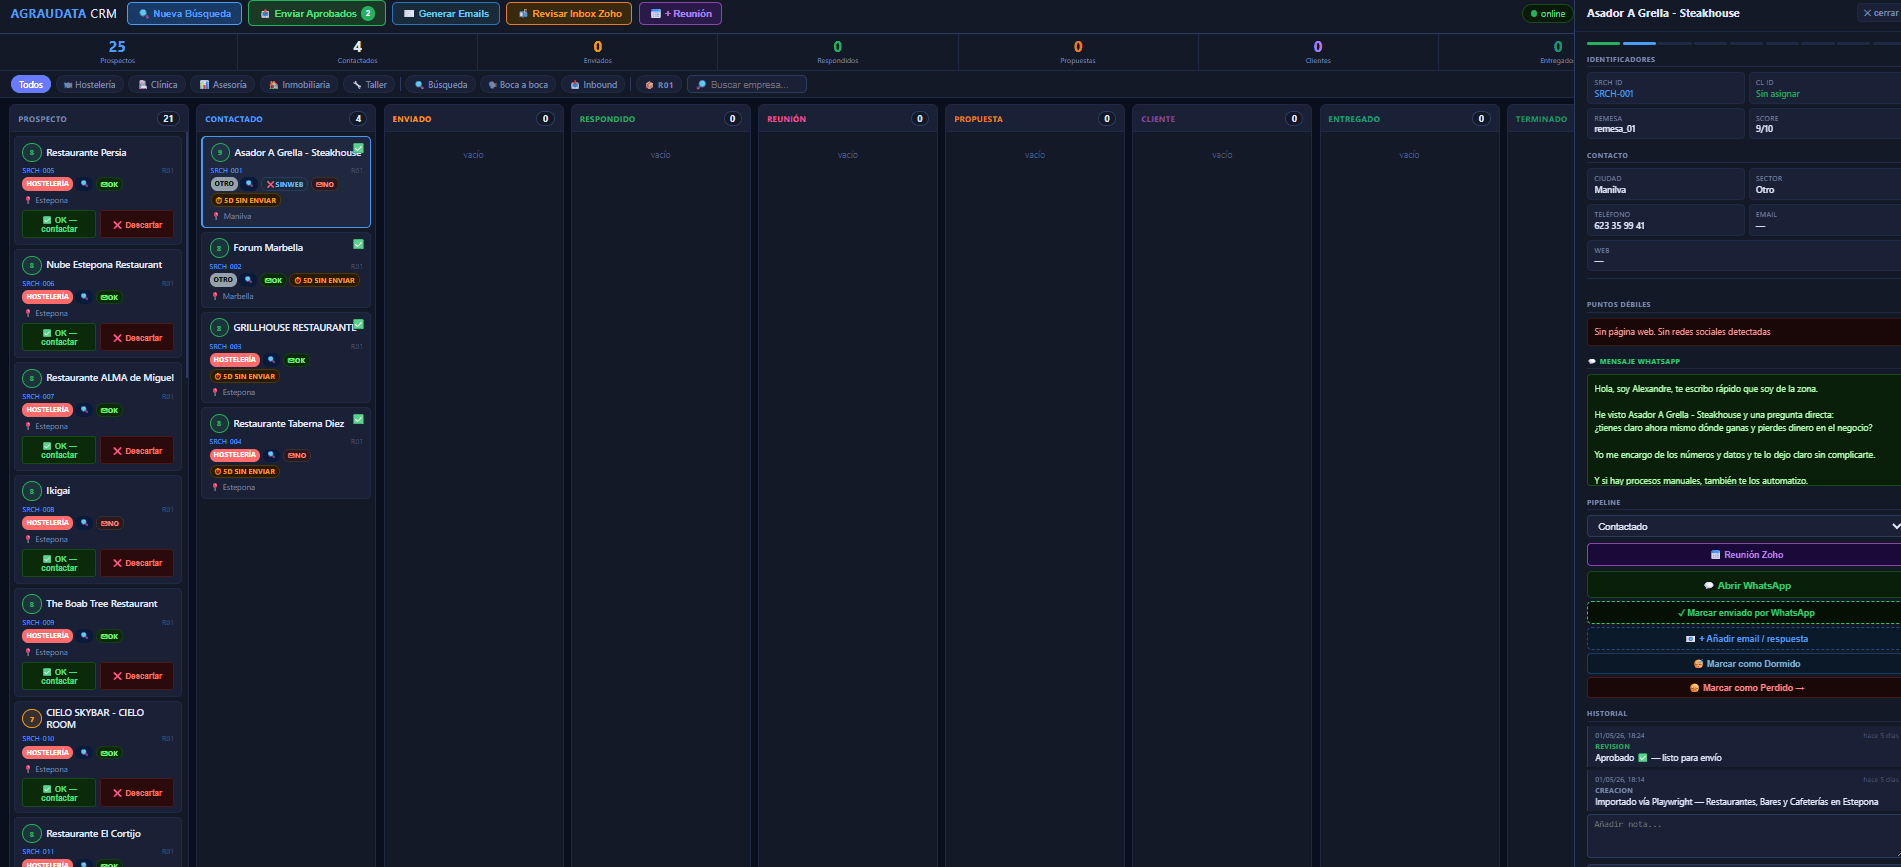Filter by Taller sector
This screenshot has width=1901, height=867.
pos(370,85)
